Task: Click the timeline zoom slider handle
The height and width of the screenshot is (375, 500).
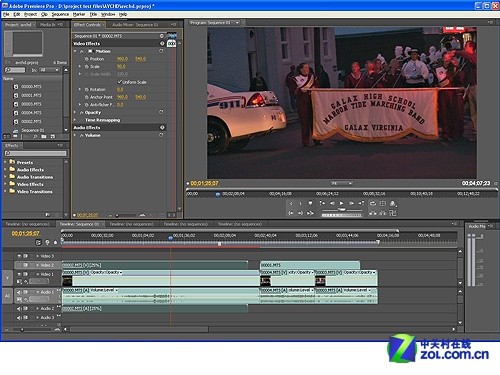Action: [22, 330]
